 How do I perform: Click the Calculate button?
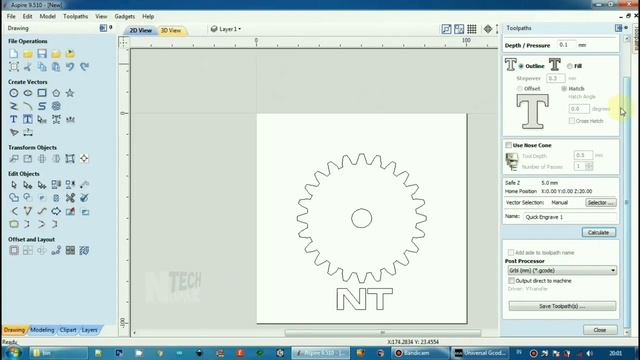click(598, 232)
